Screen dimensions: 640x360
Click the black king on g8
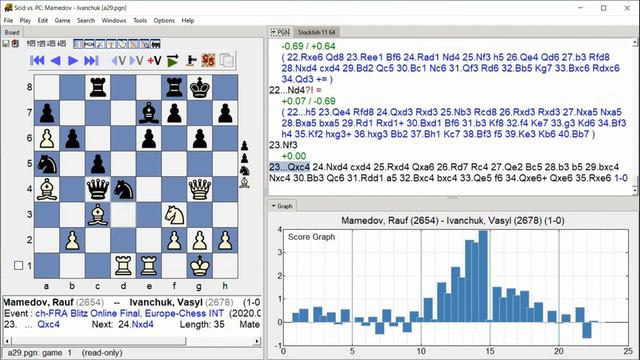200,87
